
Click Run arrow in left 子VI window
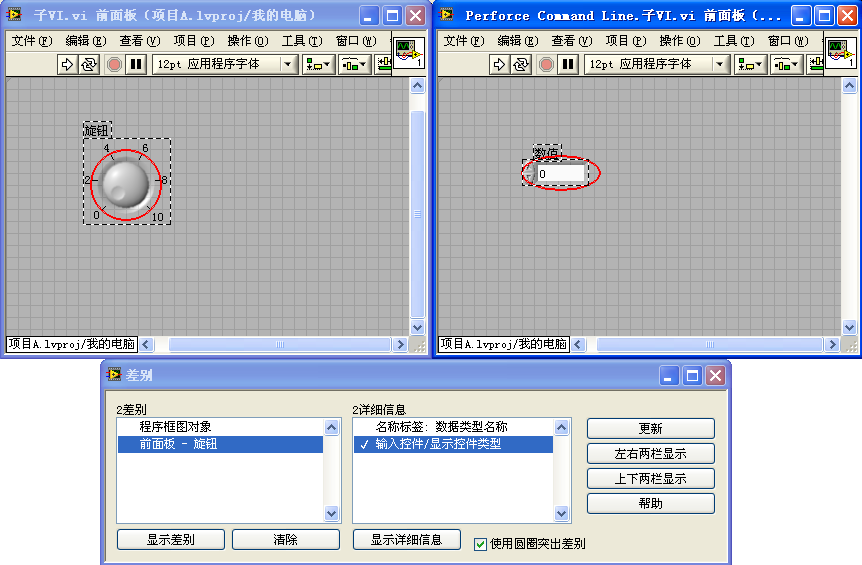pyautogui.click(x=67, y=64)
